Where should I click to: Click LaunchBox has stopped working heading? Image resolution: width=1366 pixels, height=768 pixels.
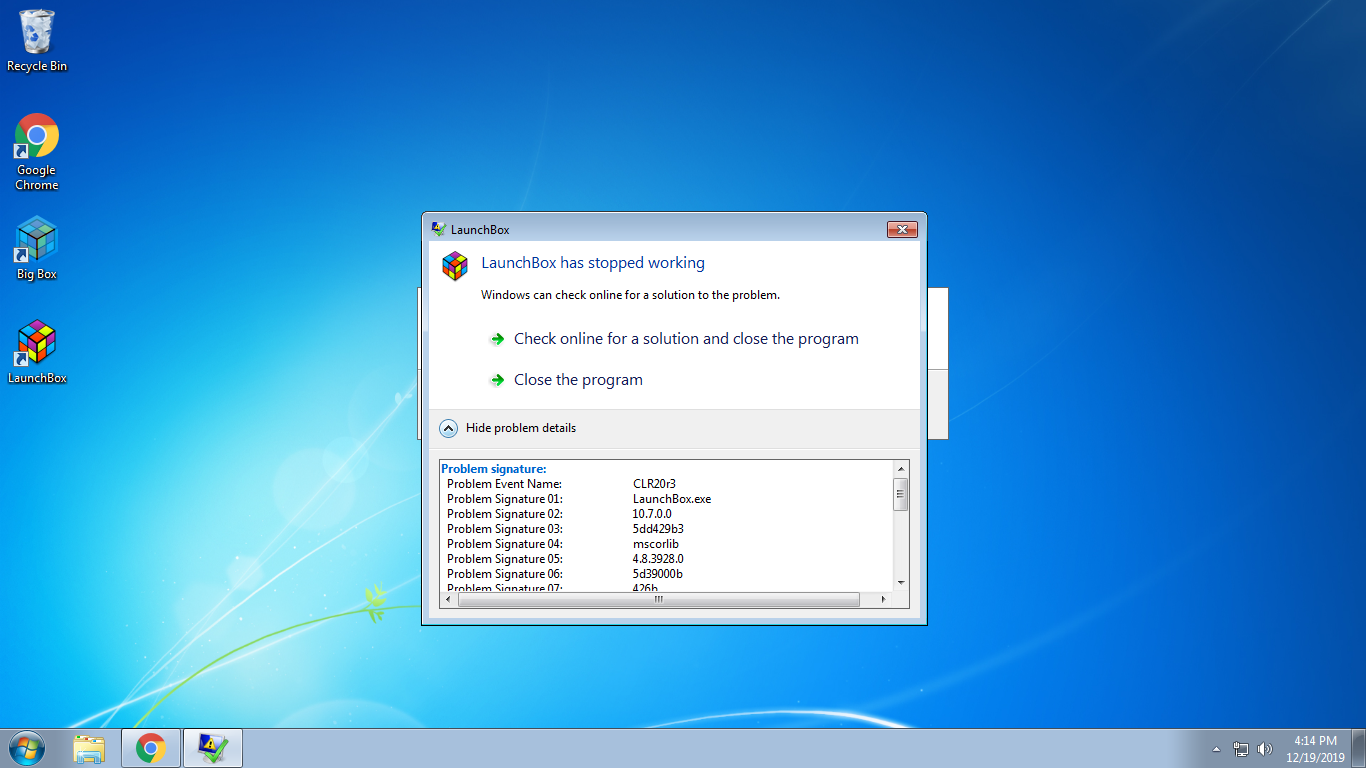tap(593, 263)
